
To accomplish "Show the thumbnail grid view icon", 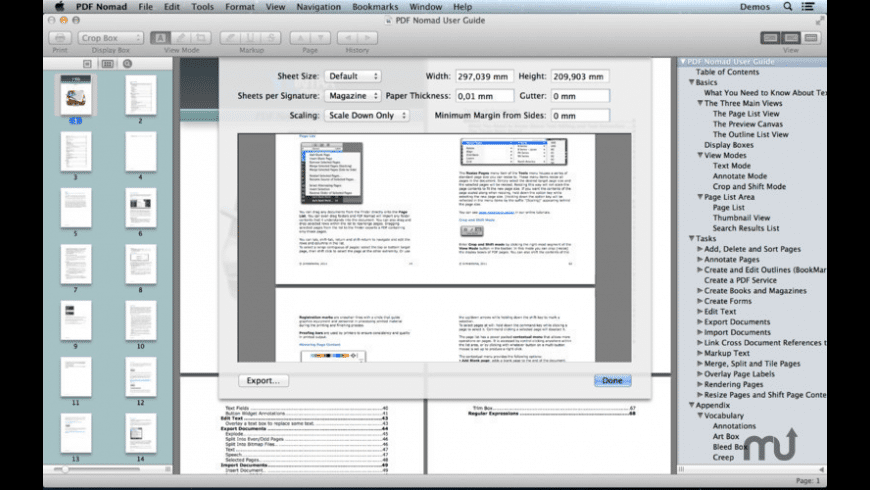I will click(x=108, y=64).
